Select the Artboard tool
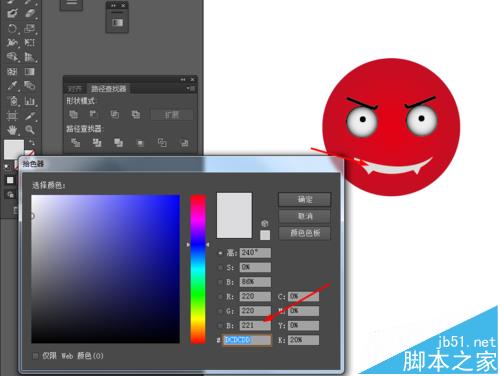The width and height of the screenshot is (500, 376). pos(12,116)
